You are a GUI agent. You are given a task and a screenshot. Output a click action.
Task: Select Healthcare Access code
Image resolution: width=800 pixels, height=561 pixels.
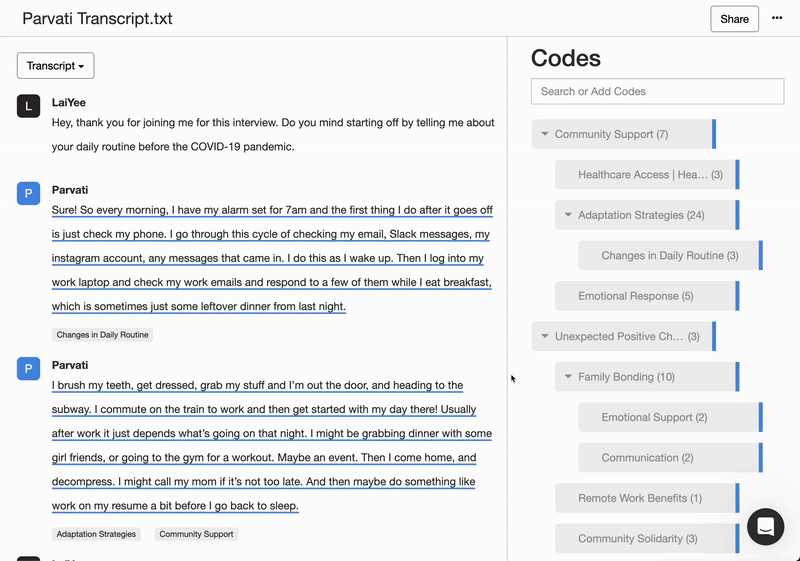(x=647, y=174)
